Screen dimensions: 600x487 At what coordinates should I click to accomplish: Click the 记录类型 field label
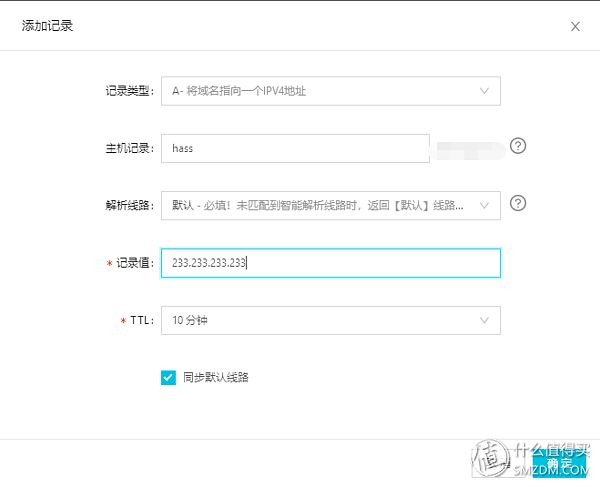[129, 91]
